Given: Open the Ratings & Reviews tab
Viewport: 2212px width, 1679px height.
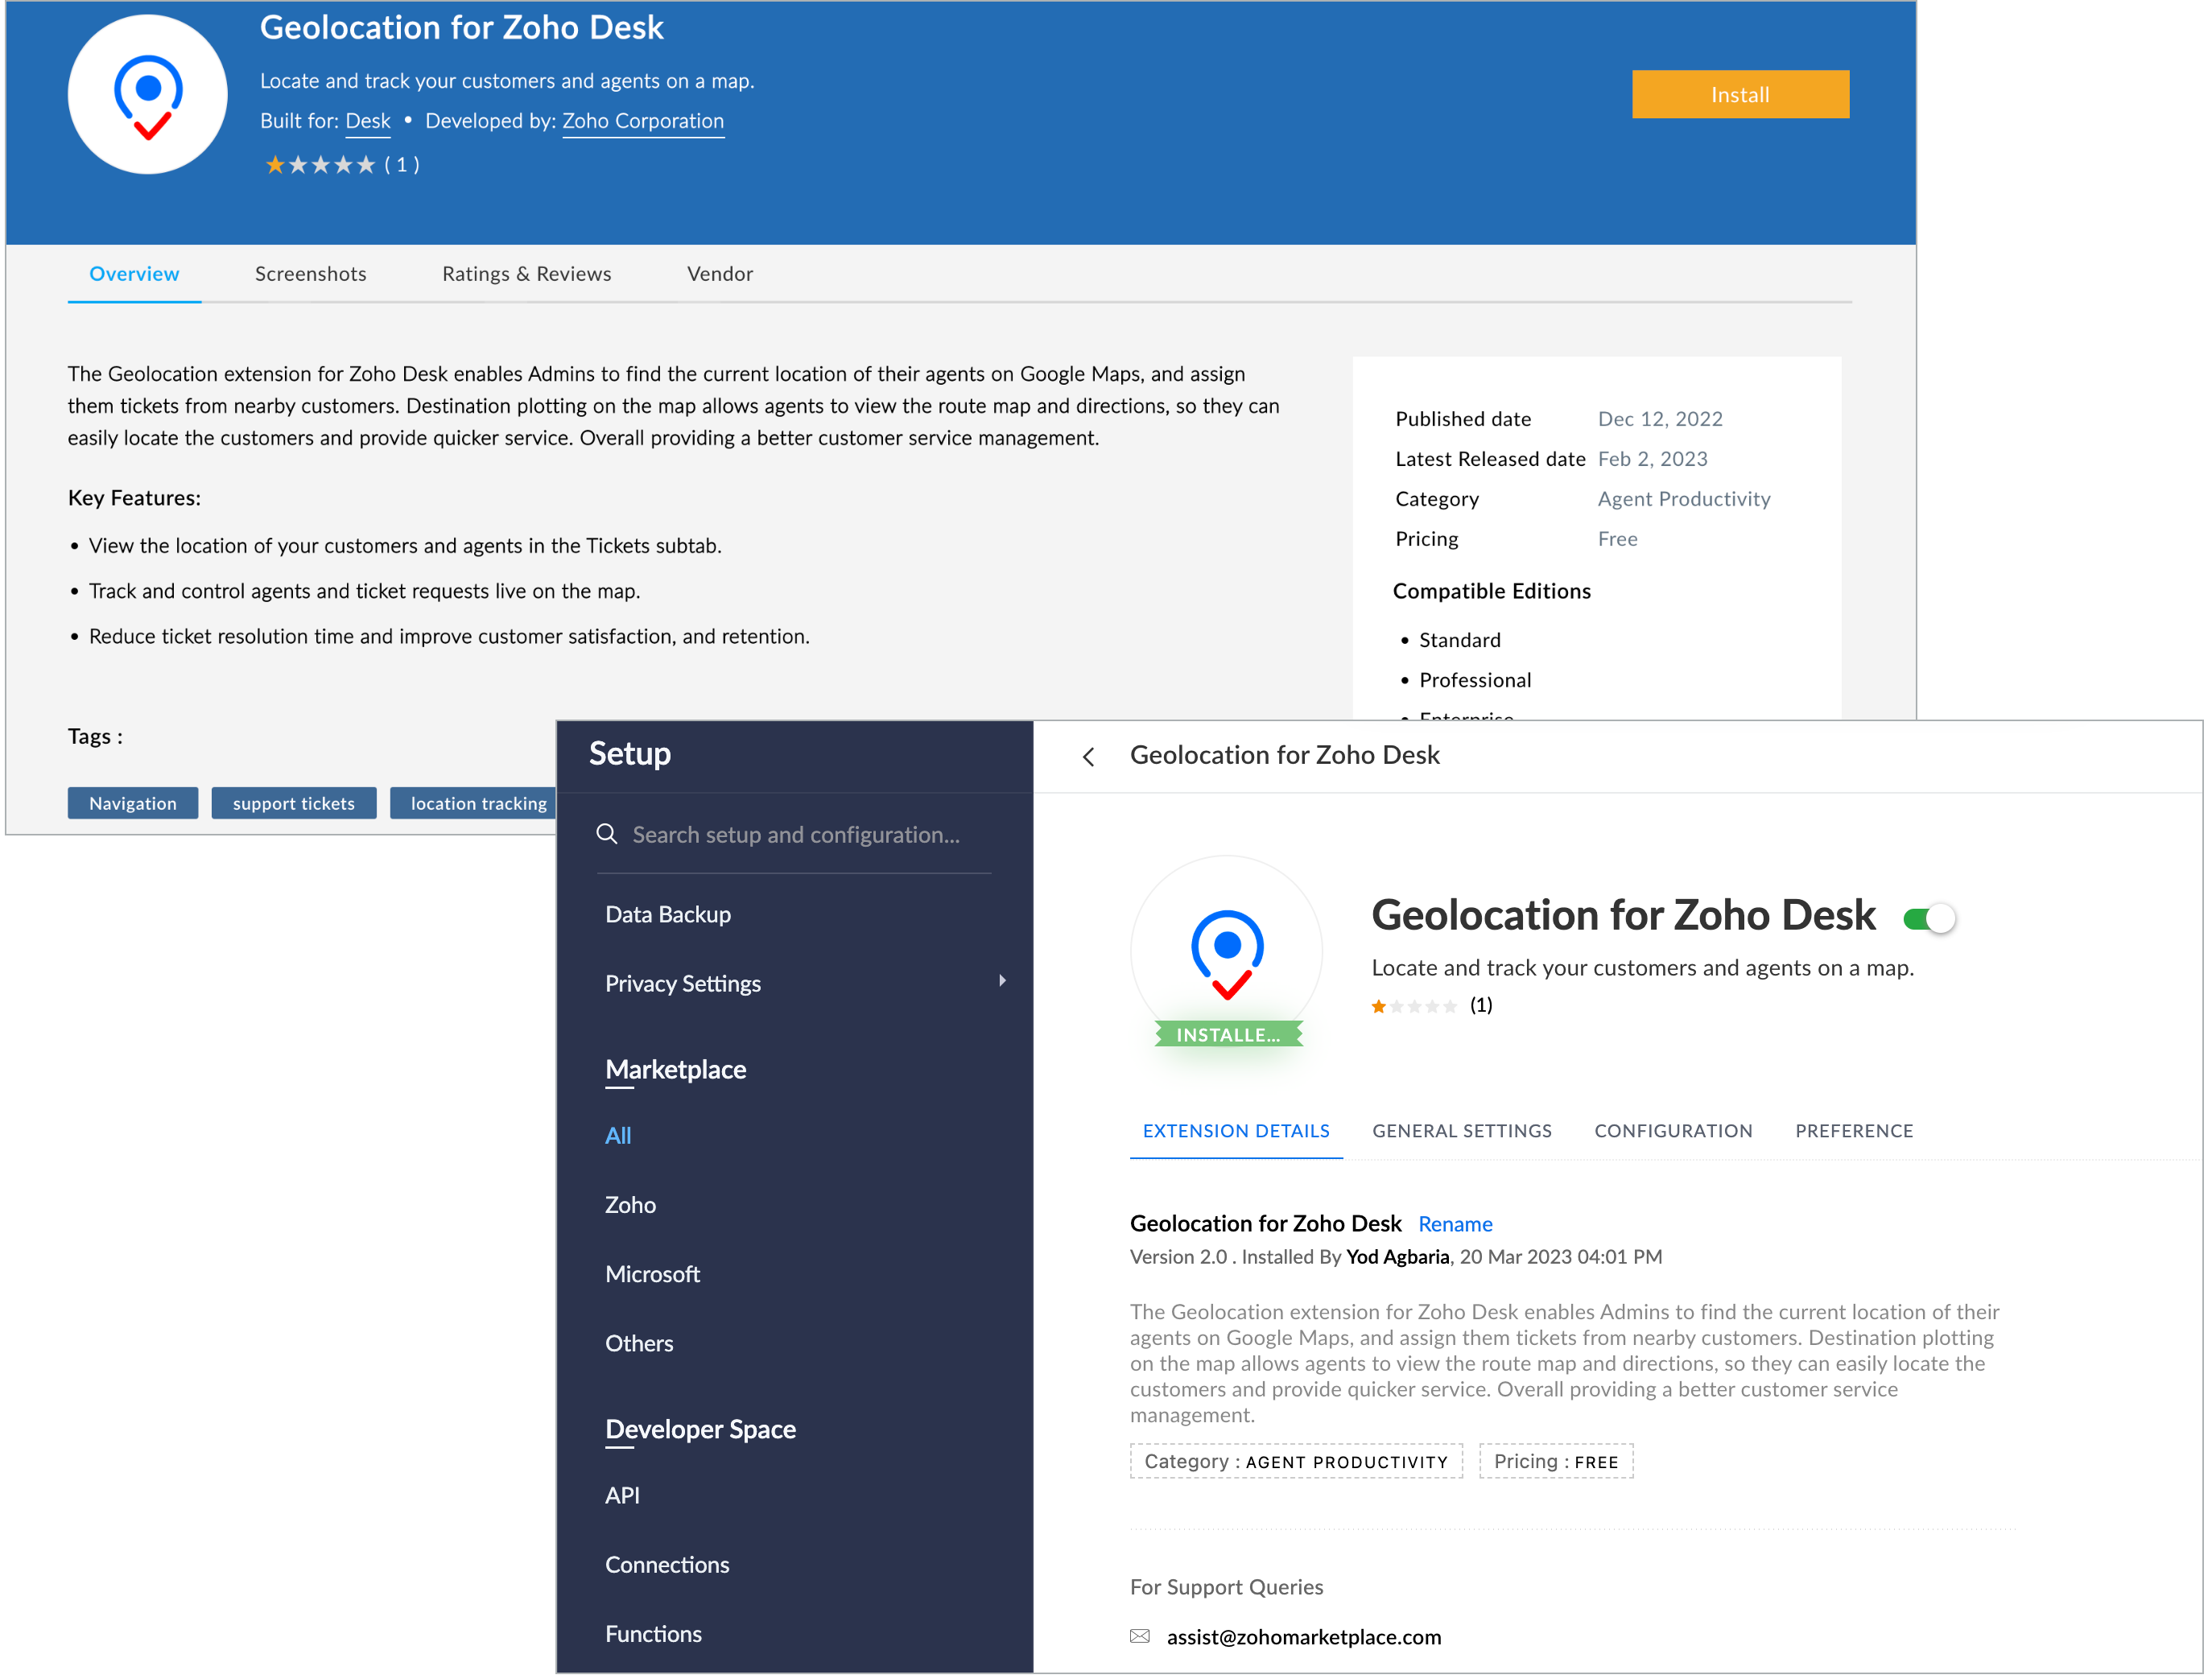Looking at the screenshot, I should [526, 274].
